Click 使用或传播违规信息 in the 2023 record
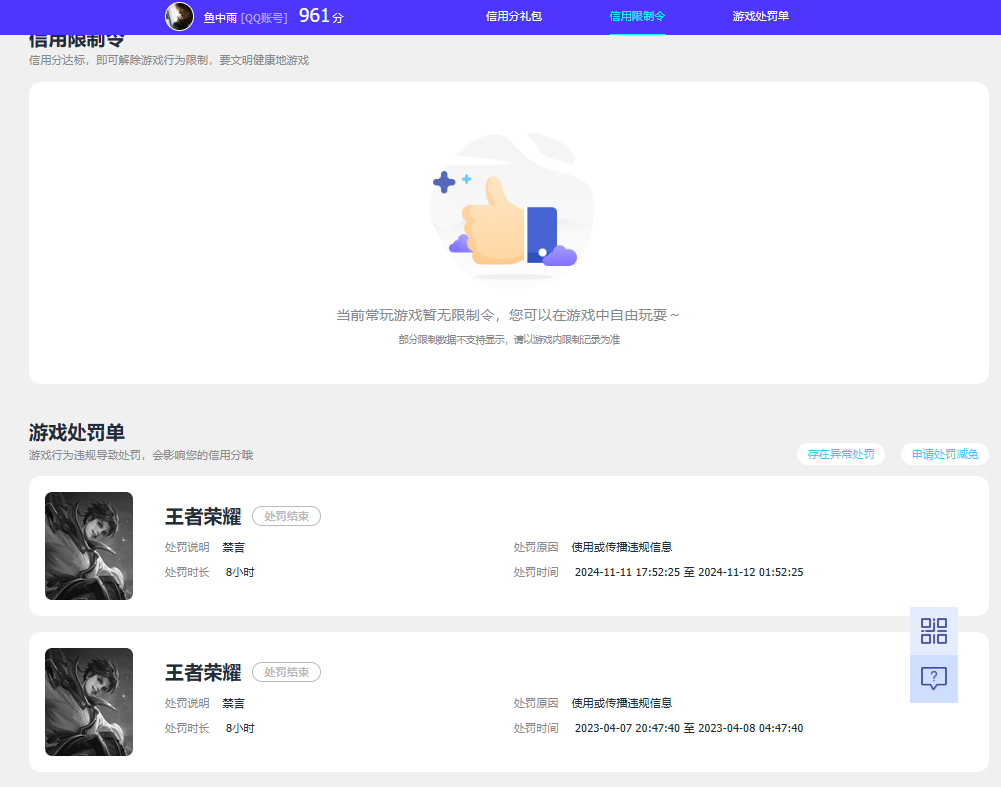The image size is (1001, 787). [x=622, y=703]
